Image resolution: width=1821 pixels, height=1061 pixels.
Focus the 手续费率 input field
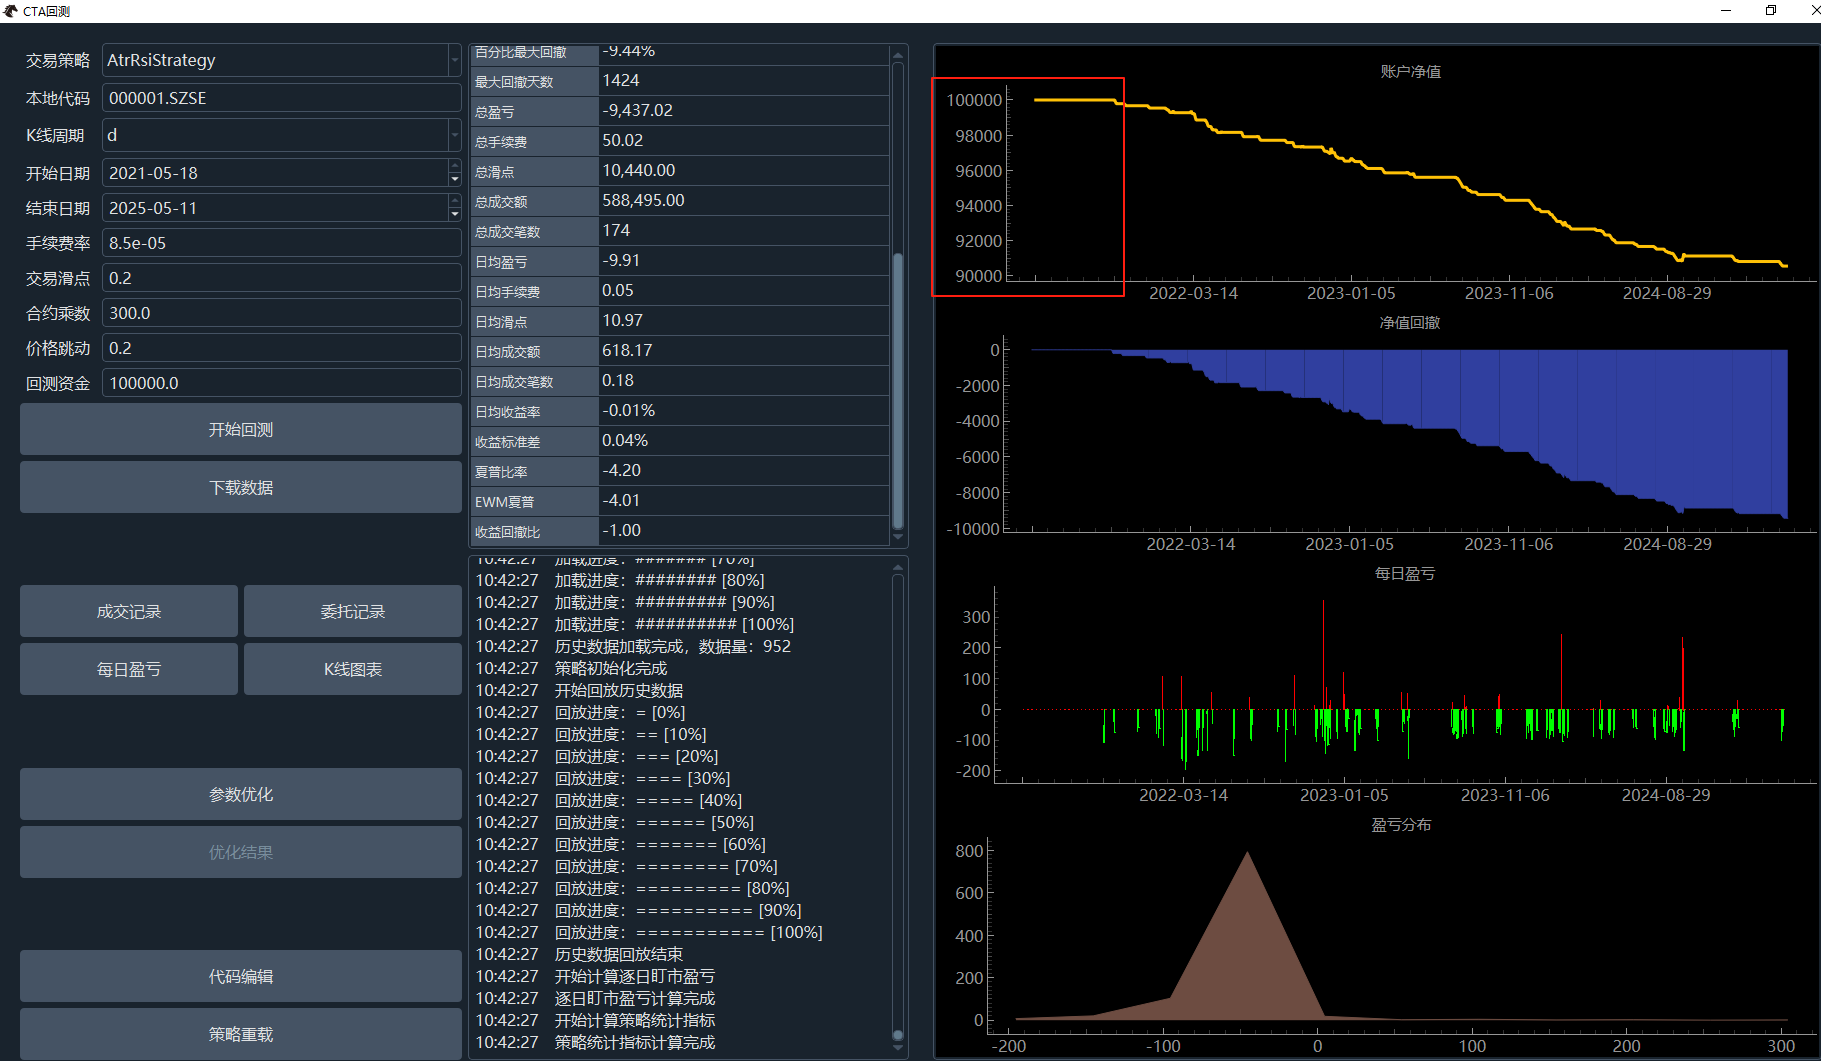coord(281,243)
